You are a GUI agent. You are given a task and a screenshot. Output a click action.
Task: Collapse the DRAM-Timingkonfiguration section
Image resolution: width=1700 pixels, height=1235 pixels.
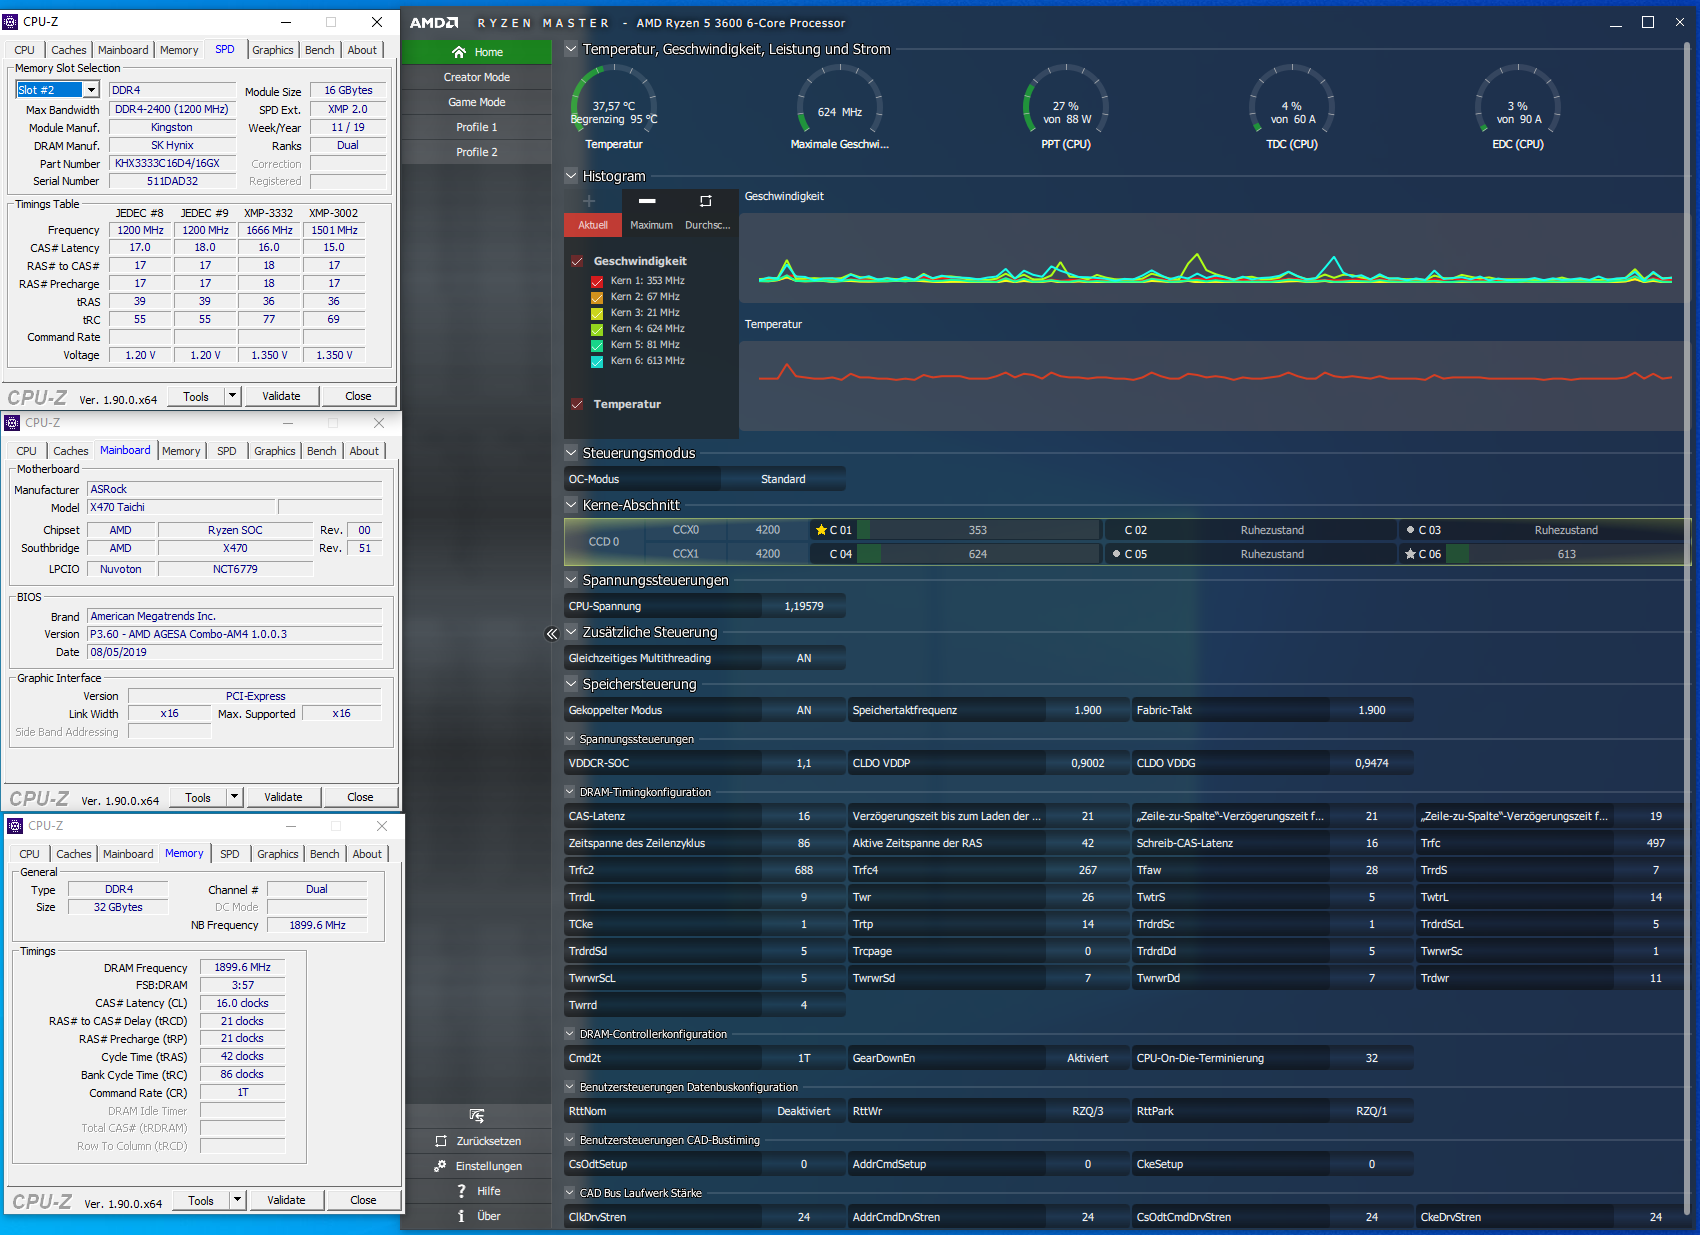[571, 792]
